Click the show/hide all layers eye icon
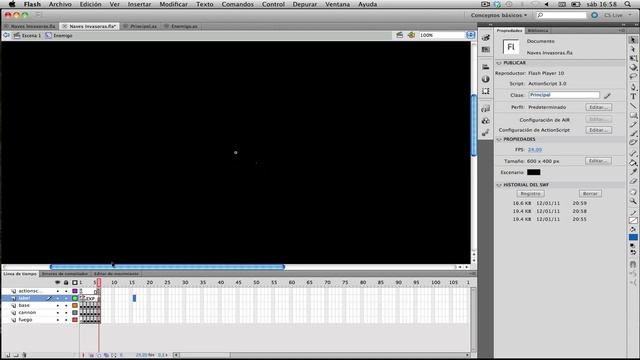The height and width of the screenshot is (360, 640). coord(58,282)
